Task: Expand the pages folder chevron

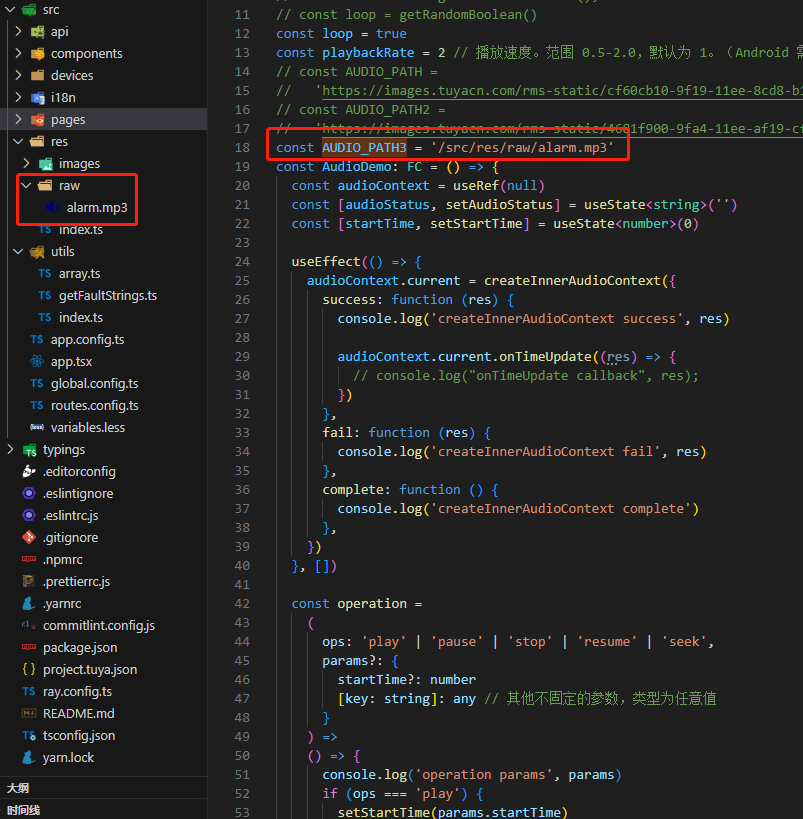Action: pyautogui.click(x=18, y=119)
